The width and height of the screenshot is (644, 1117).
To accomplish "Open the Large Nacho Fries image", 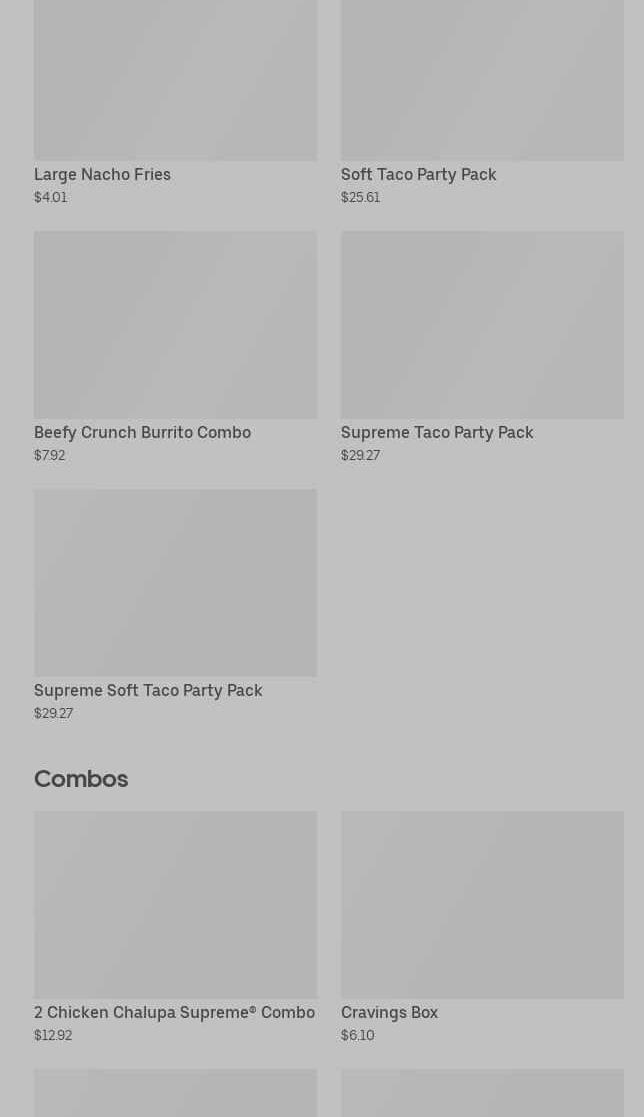I will click(x=175, y=80).
